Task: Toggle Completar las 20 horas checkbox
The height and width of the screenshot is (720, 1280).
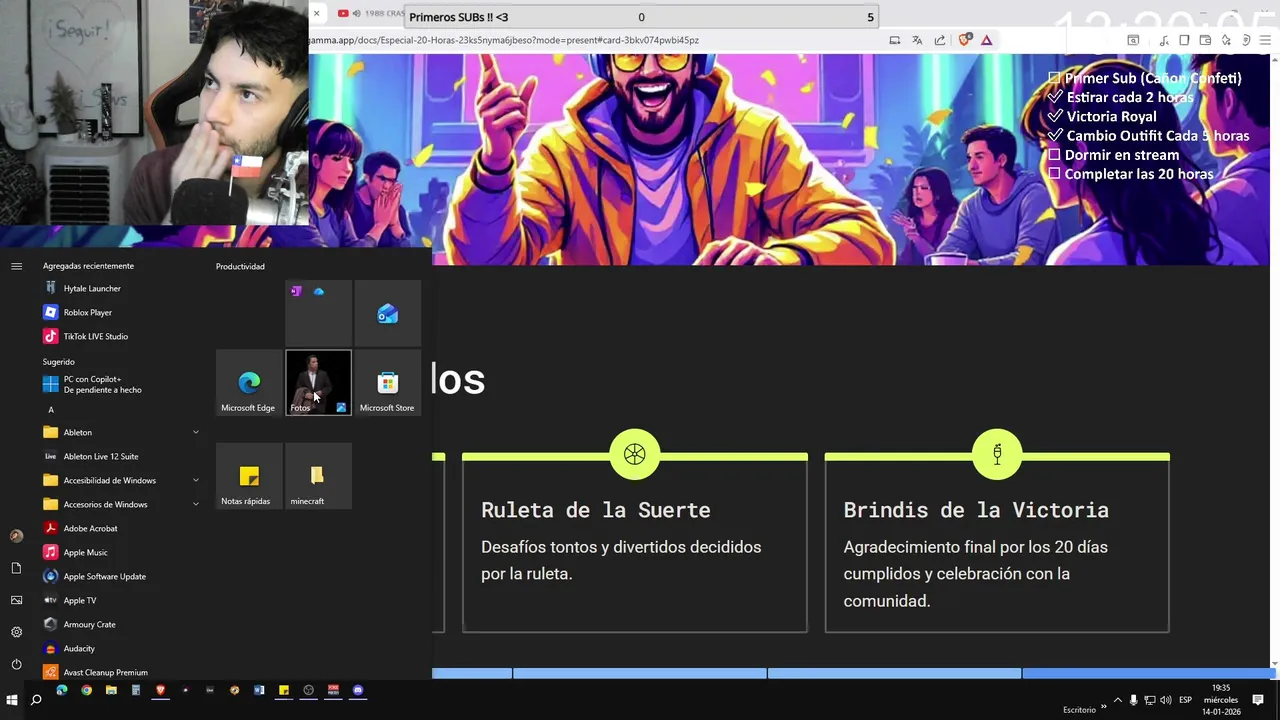Action: tap(1054, 173)
